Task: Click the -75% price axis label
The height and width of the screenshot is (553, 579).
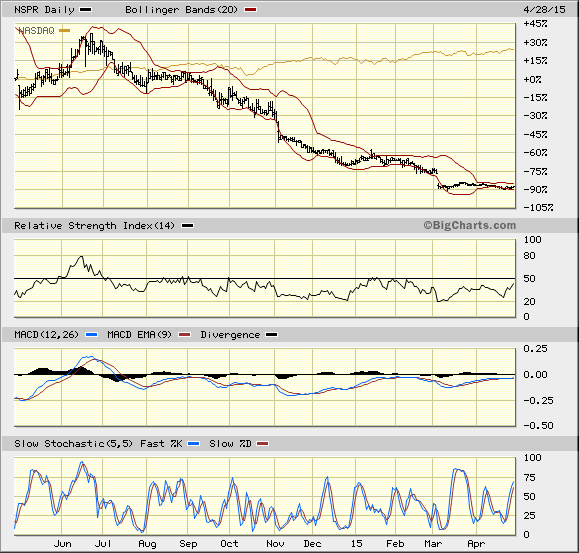Action: coord(535,171)
